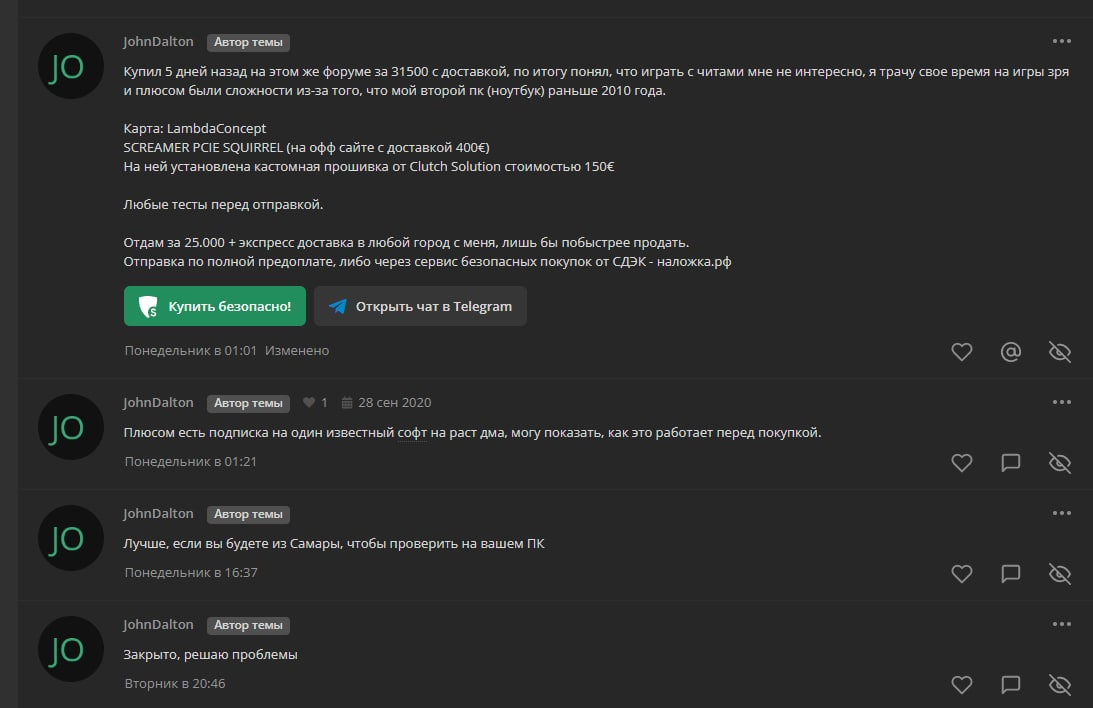Like the post mentioning Самара
The height and width of the screenshot is (708, 1093).
coord(961,574)
